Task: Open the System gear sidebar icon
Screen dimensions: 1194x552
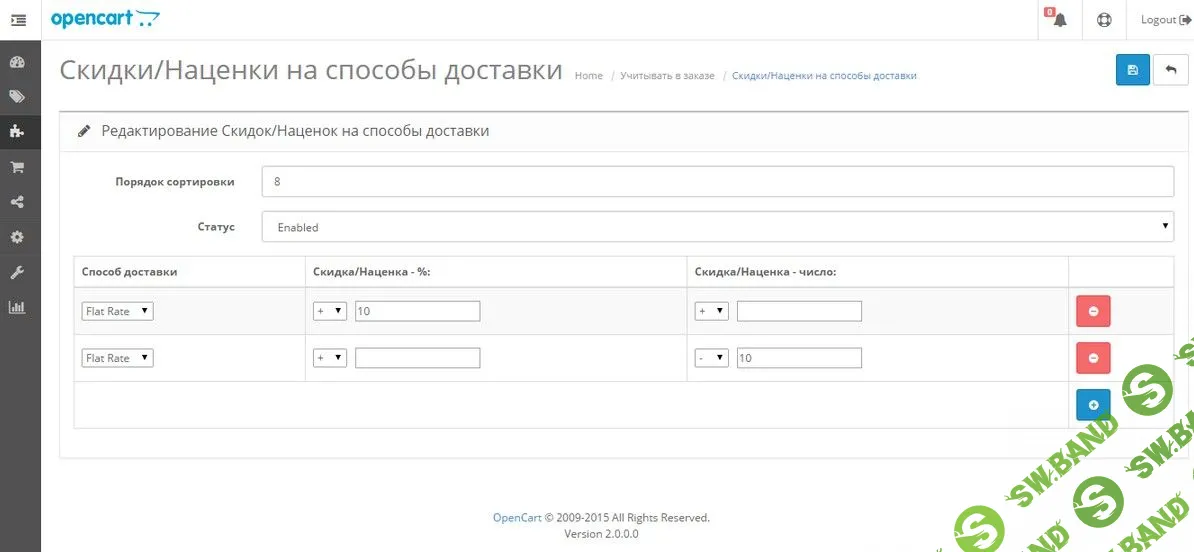Action: click(17, 237)
